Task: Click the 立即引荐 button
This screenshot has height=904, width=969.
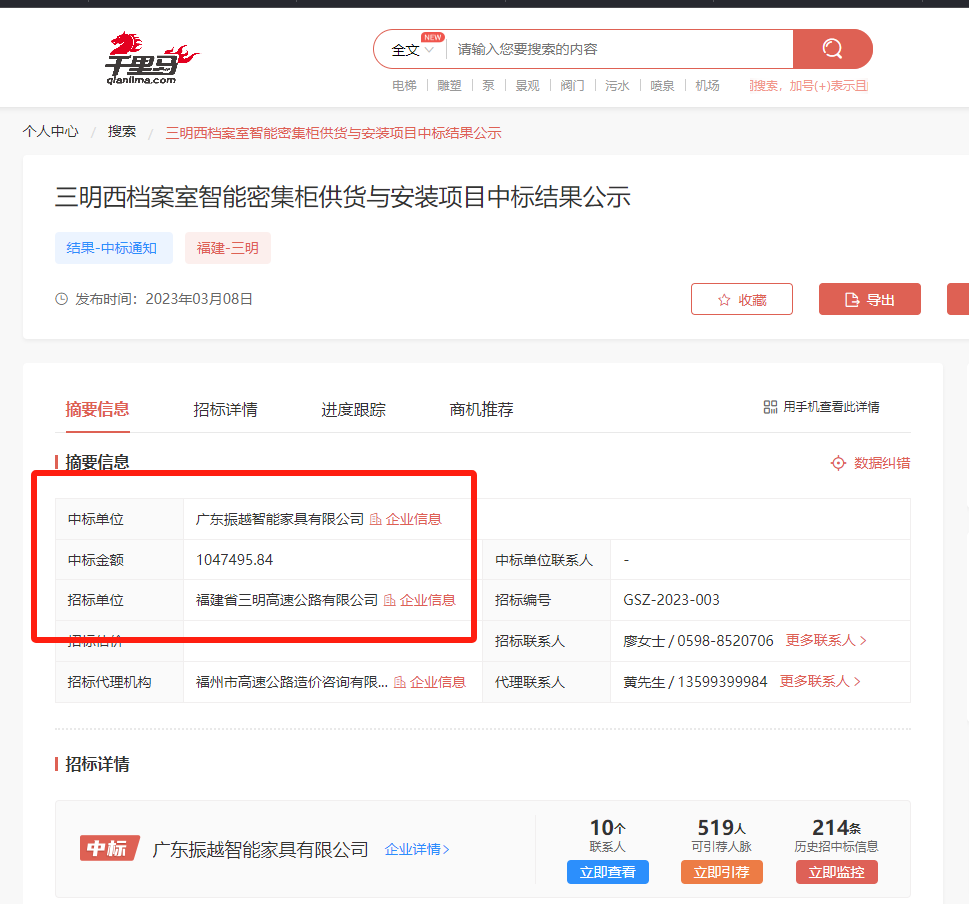Action: 722,872
